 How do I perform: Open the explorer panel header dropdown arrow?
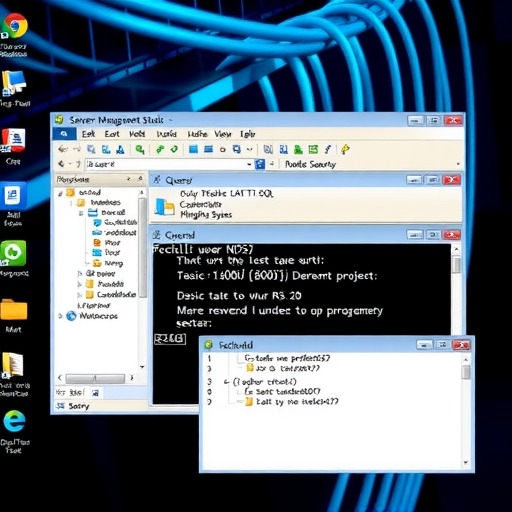129,179
